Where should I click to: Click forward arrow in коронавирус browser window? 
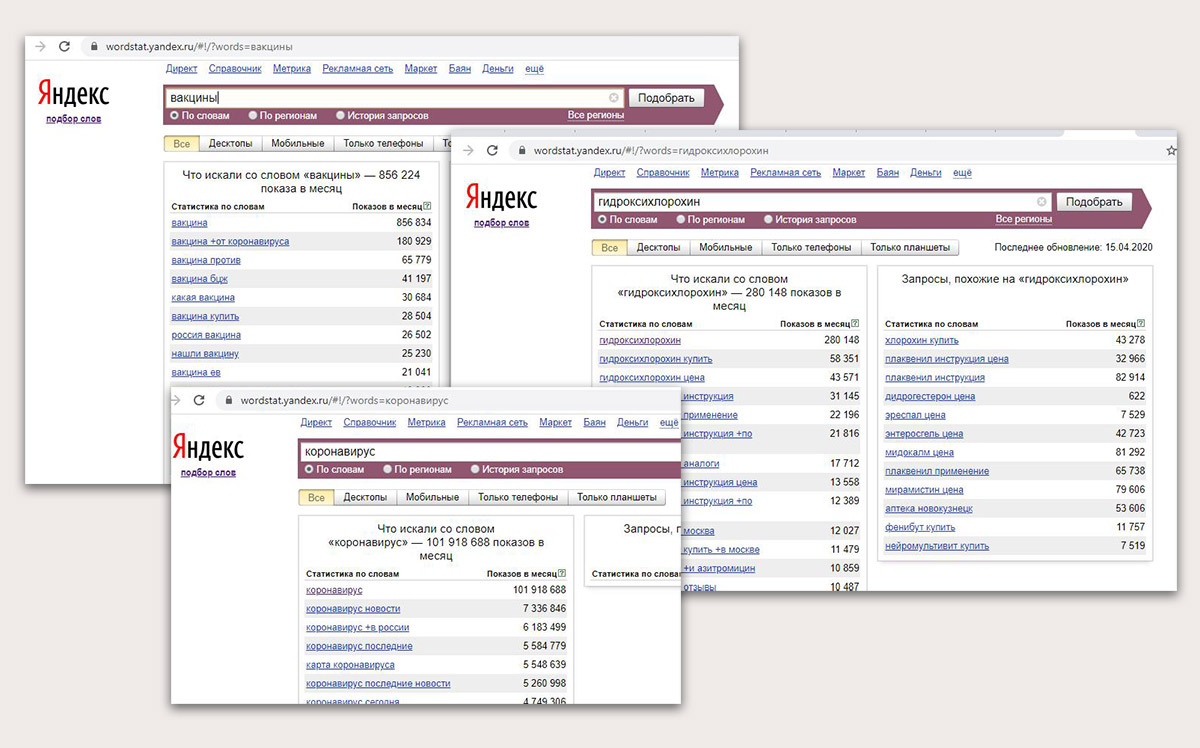coord(176,399)
